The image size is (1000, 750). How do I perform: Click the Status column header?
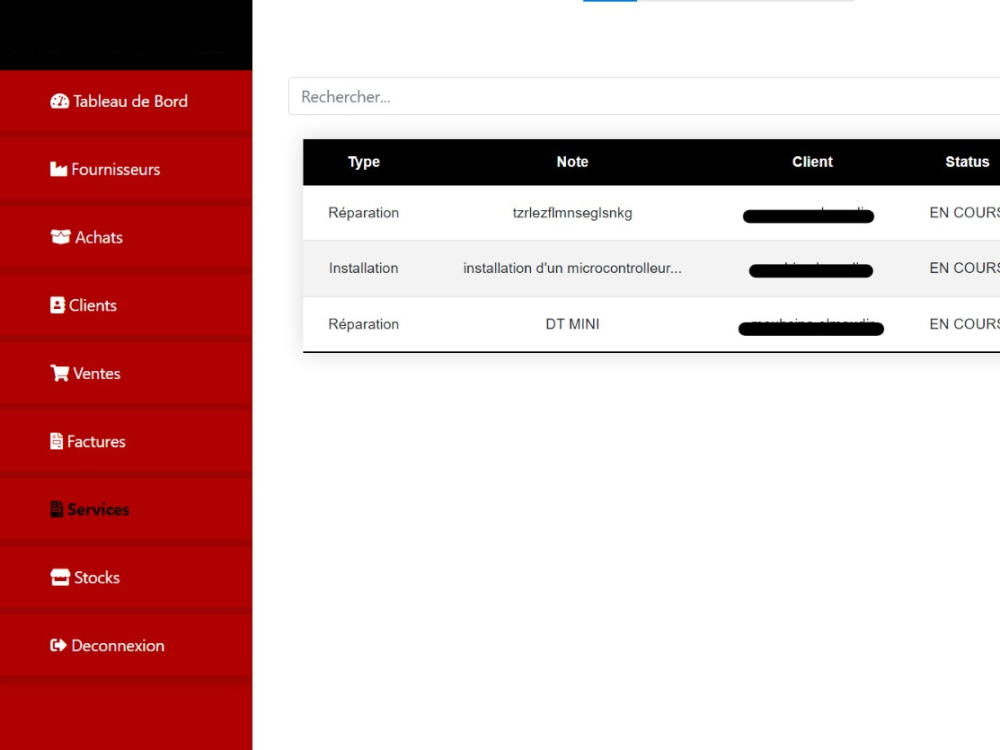tap(967, 162)
